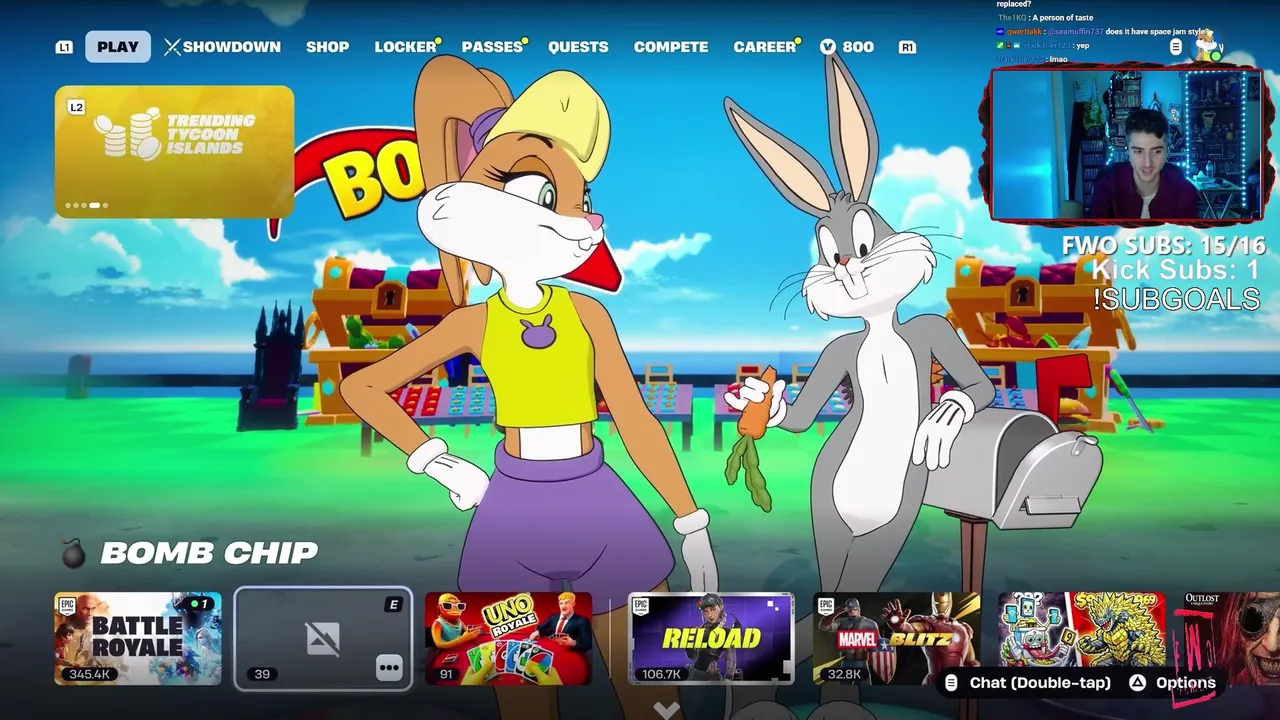This screenshot has width=1280, height=720.
Task: Select the UNO Royale tile
Action: point(508,639)
